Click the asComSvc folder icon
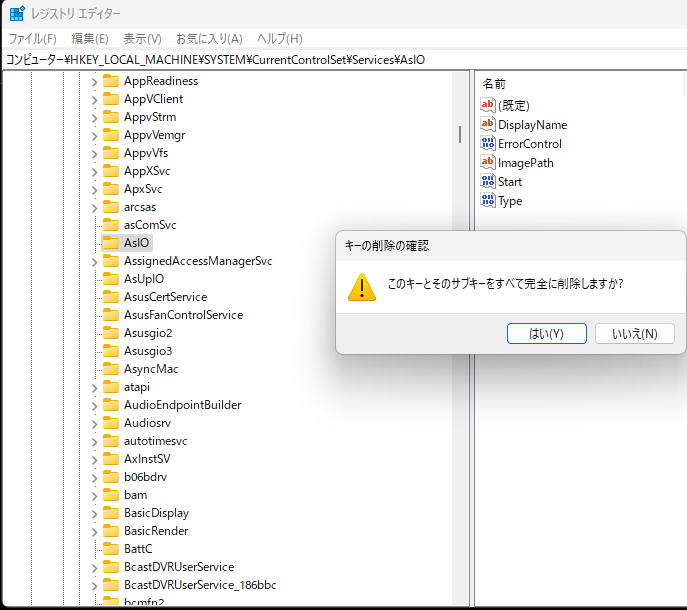 tap(111, 224)
